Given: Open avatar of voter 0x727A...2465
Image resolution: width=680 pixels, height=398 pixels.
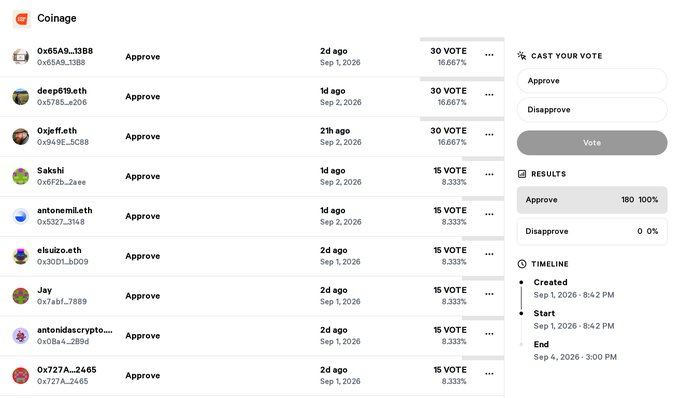Looking at the screenshot, I should (20, 376).
